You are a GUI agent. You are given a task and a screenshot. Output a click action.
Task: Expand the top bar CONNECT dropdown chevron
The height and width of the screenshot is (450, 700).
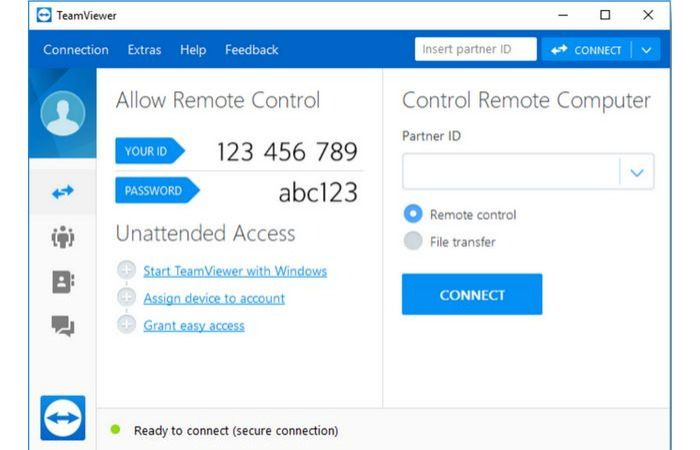647,50
